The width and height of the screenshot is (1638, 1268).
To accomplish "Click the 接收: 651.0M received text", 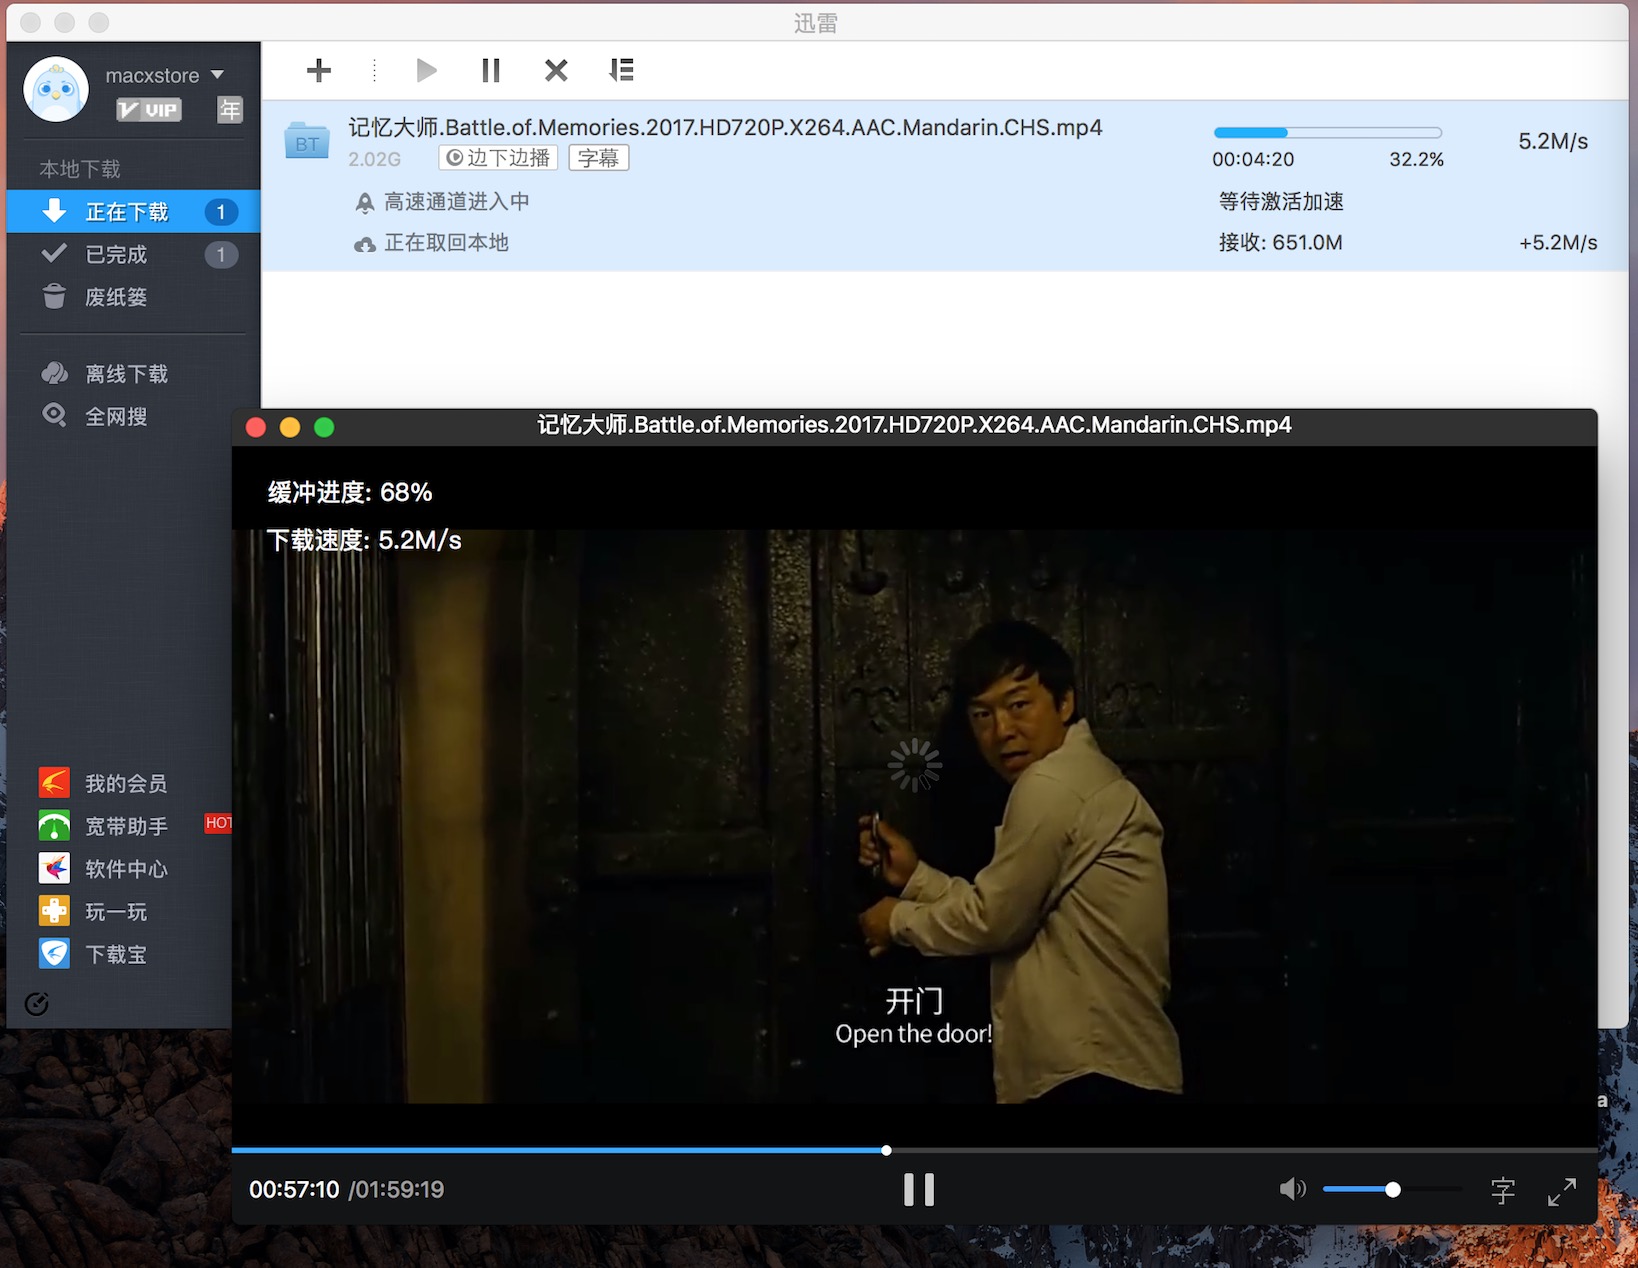I will point(1280,243).
